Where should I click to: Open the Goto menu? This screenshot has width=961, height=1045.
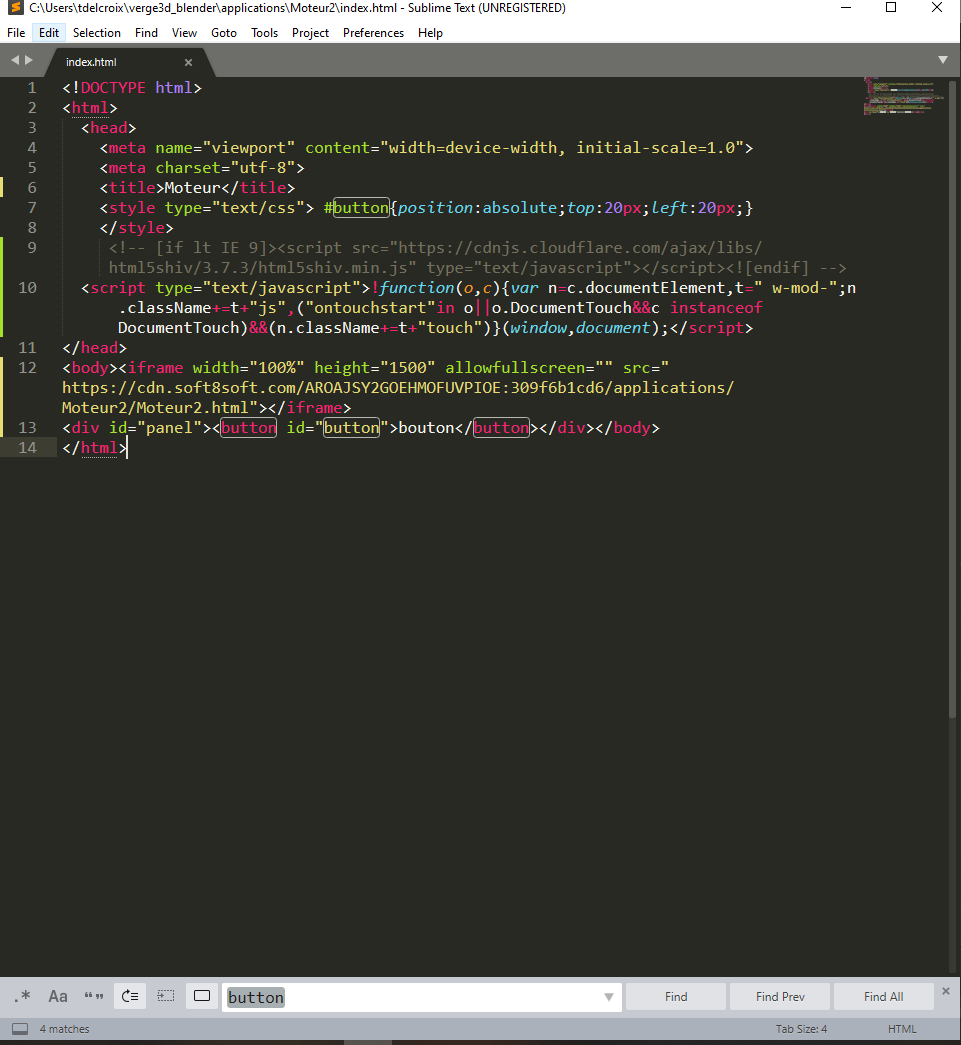224,33
